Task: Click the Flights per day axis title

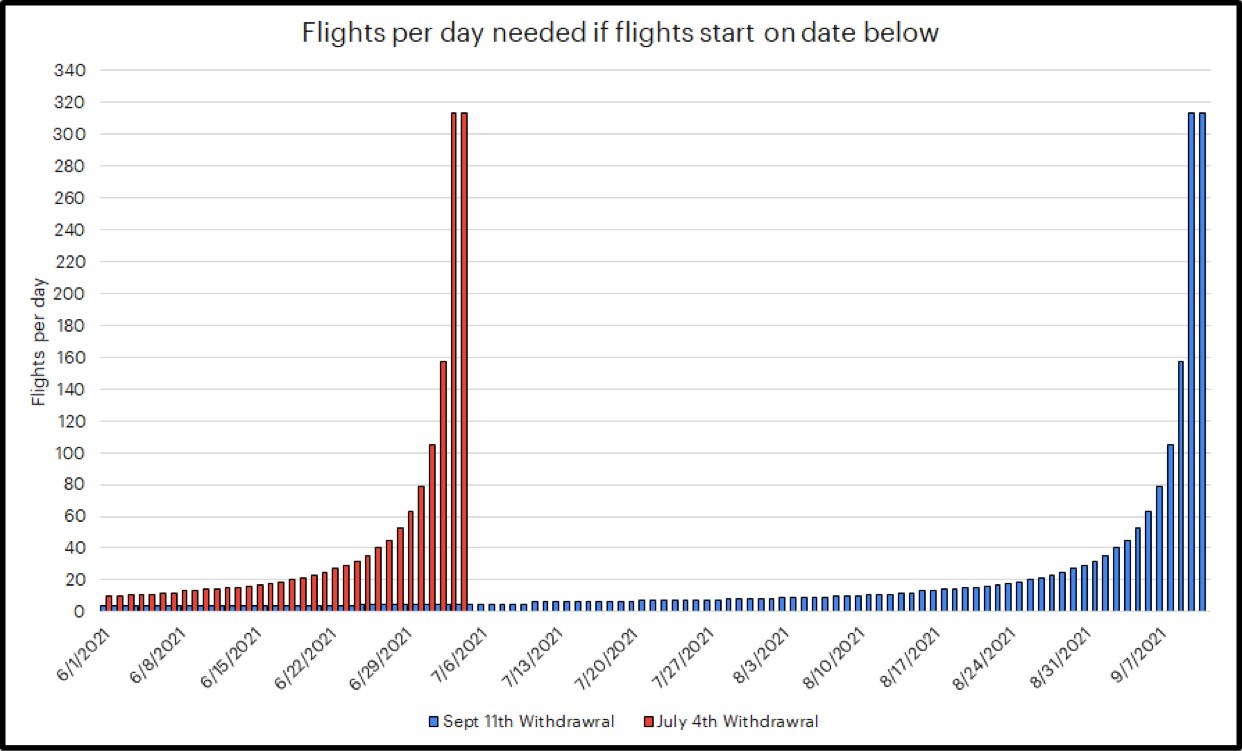Action: 39,340
